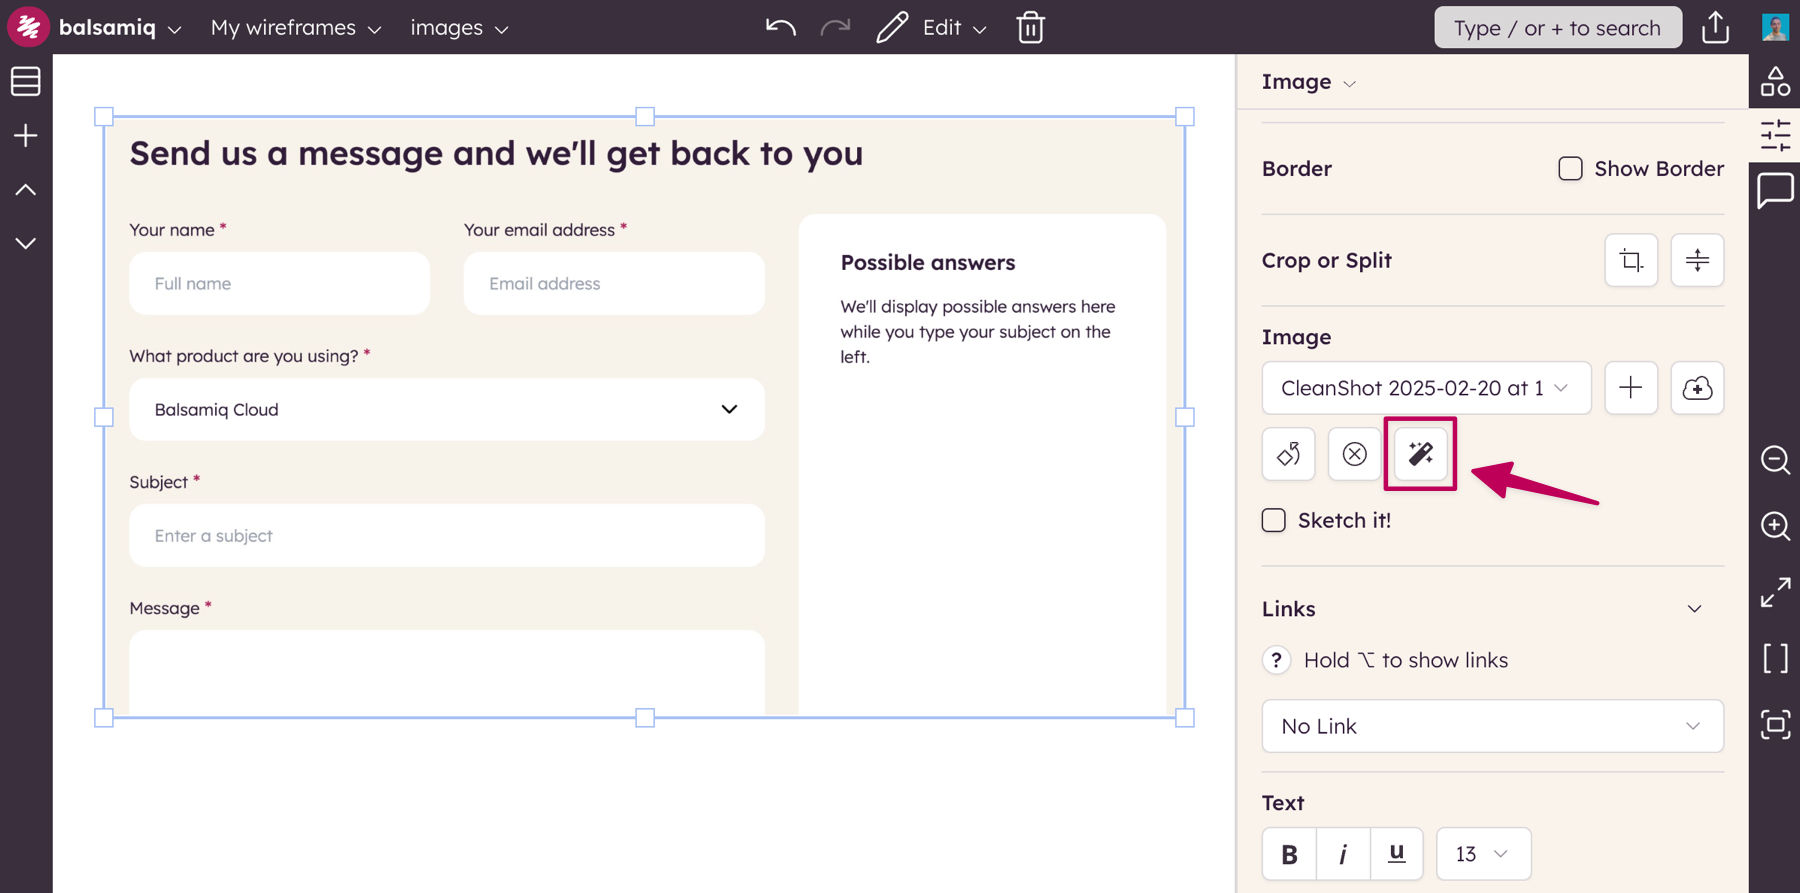Toggle underline text formatting
The width and height of the screenshot is (1800, 893).
pos(1397,854)
